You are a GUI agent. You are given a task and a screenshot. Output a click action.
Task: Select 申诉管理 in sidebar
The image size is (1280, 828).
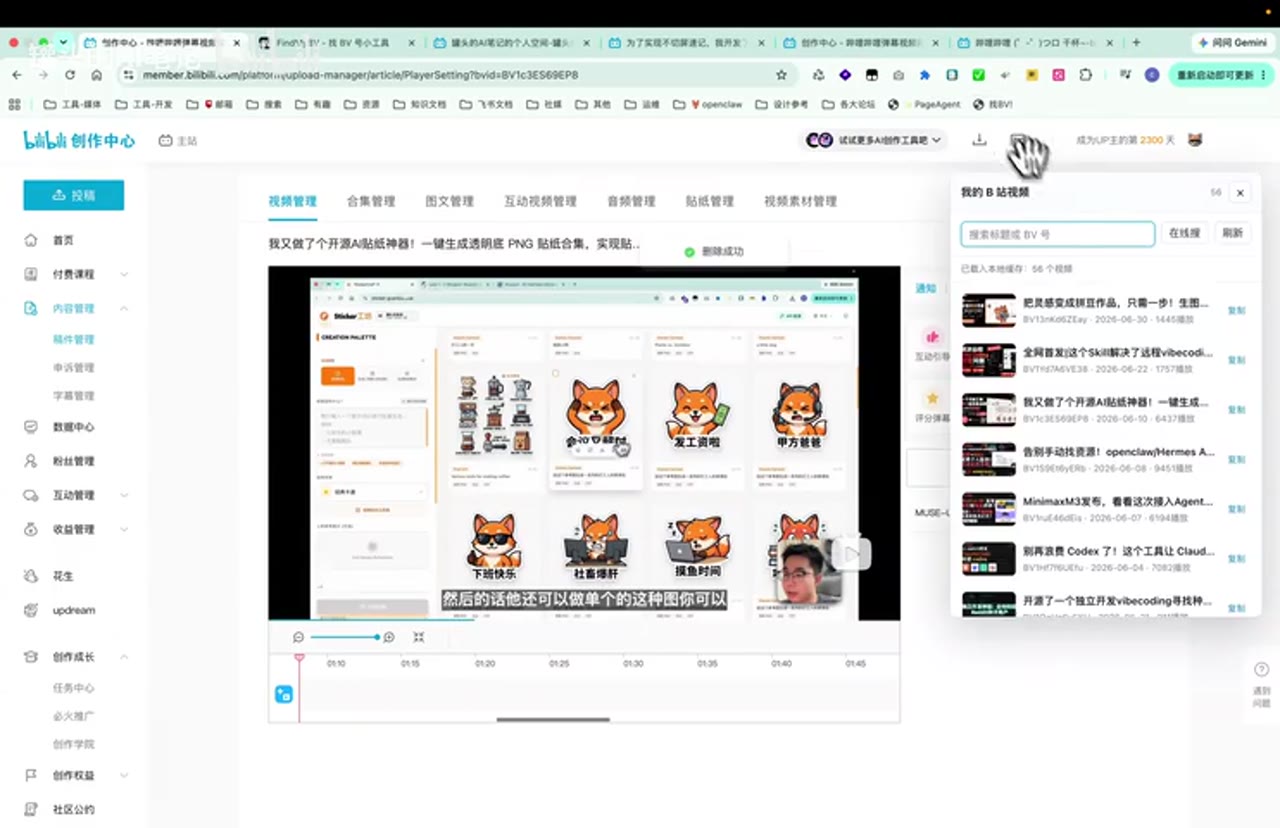pos(73,368)
